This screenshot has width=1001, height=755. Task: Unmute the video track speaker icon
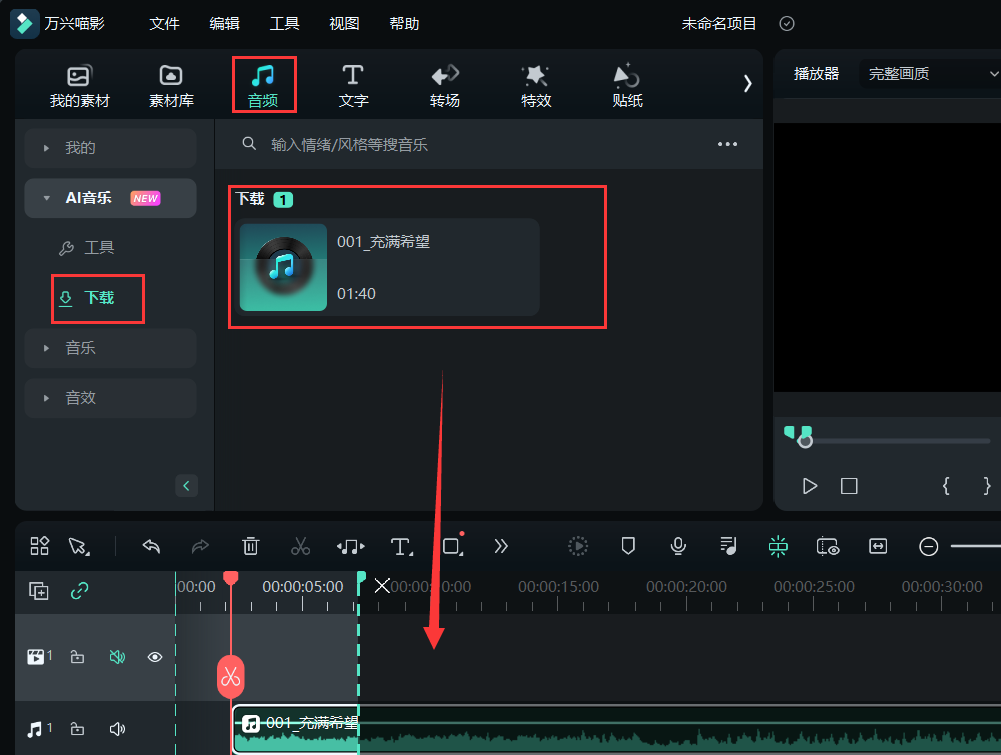pyautogui.click(x=117, y=657)
